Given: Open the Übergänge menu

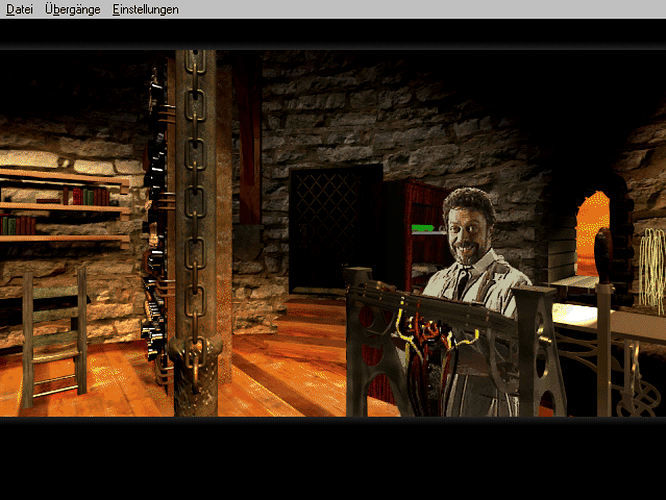Looking at the screenshot, I should click(73, 9).
